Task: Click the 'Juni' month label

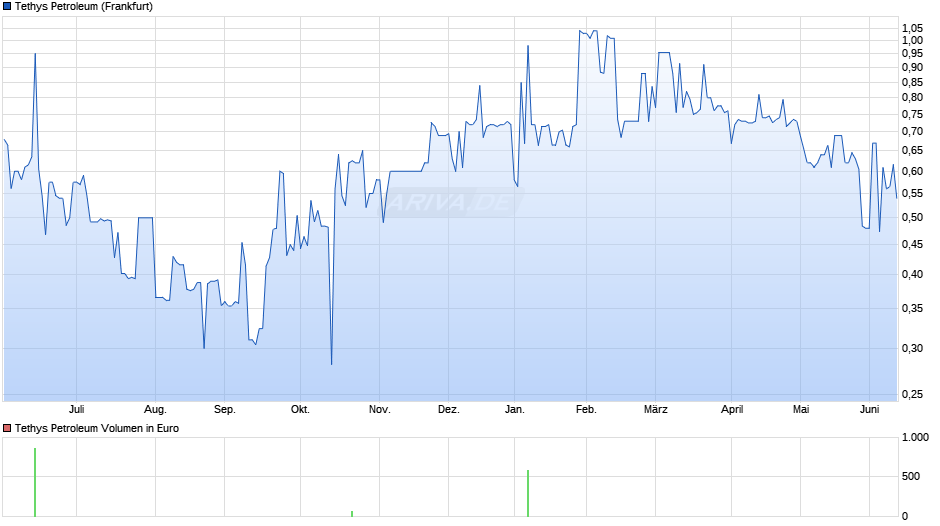Action: click(x=870, y=409)
